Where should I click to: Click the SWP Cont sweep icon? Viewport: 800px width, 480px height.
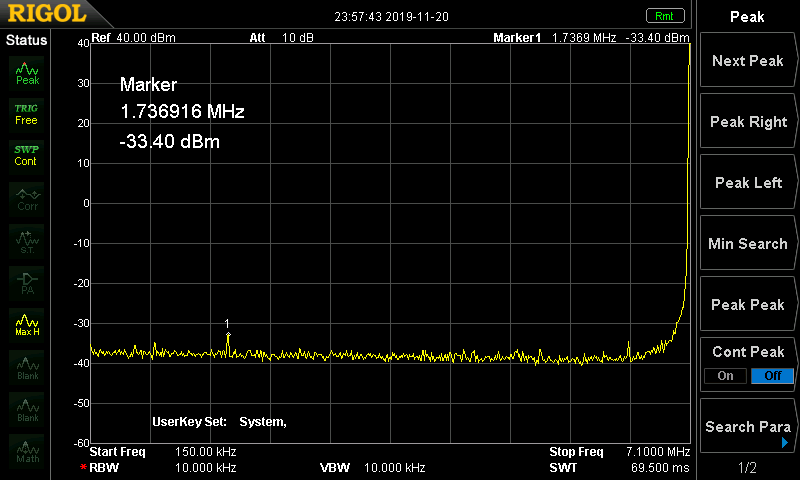[27, 154]
